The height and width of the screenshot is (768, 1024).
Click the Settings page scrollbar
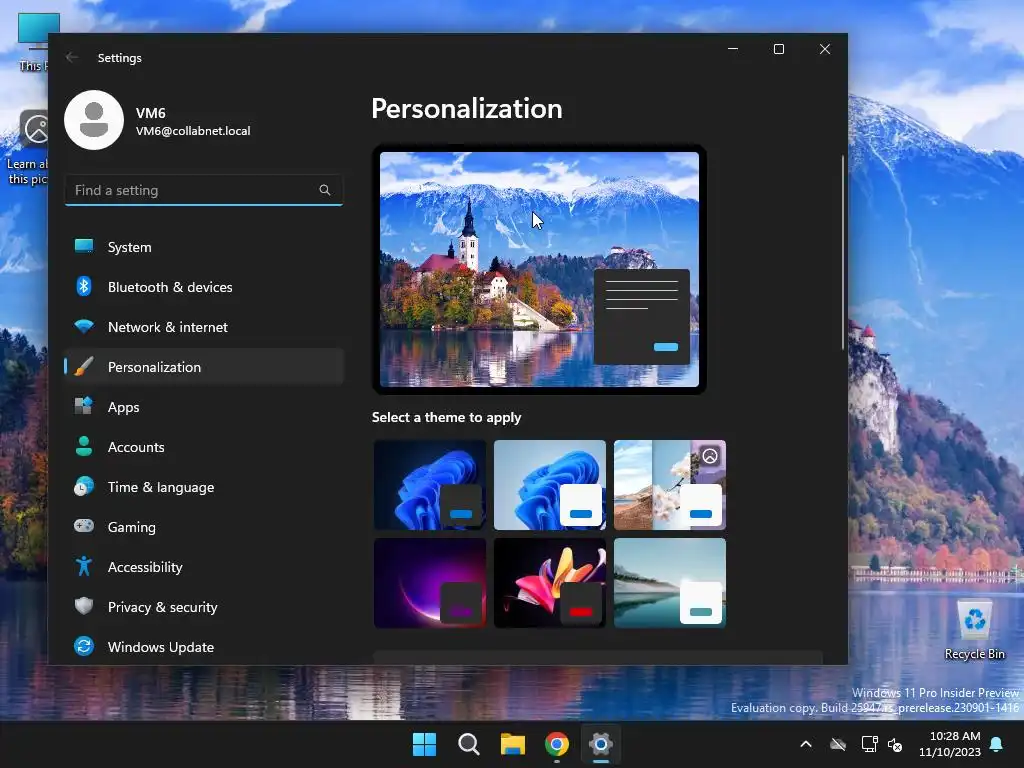tap(842, 251)
